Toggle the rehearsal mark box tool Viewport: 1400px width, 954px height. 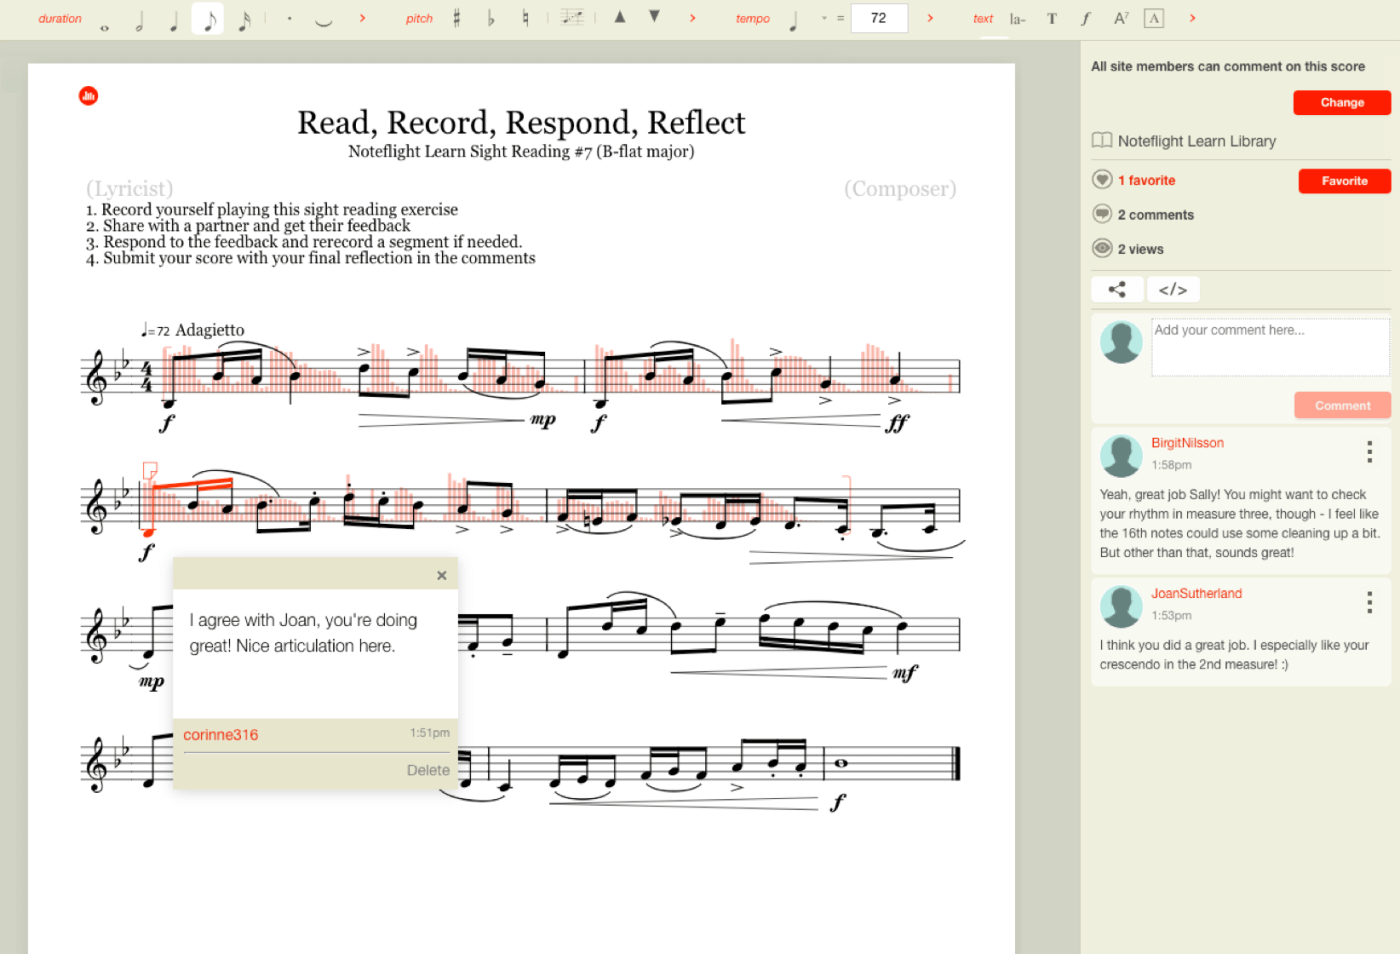[1153, 18]
